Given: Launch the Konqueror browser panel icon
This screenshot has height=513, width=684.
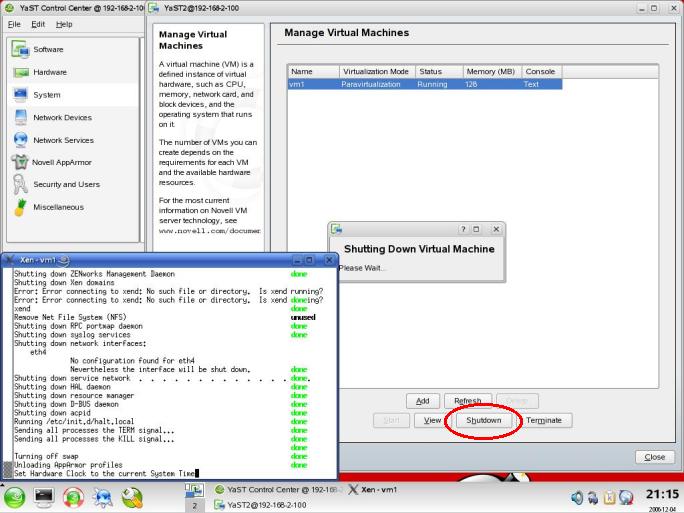Looking at the screenshot, I should [103, 498].
